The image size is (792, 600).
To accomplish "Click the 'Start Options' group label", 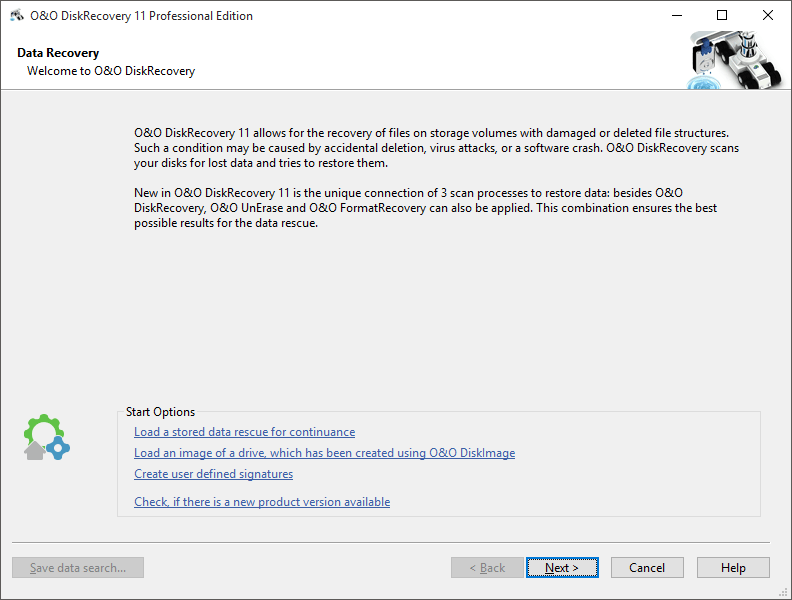I will pyautogui.click(x=160, y=412).
